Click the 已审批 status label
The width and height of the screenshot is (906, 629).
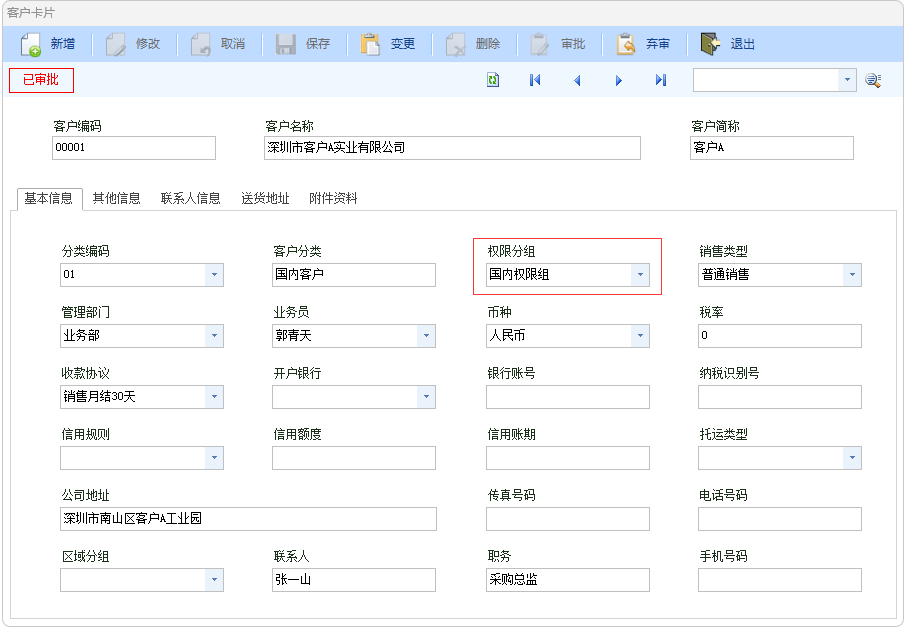pos(41,80)
